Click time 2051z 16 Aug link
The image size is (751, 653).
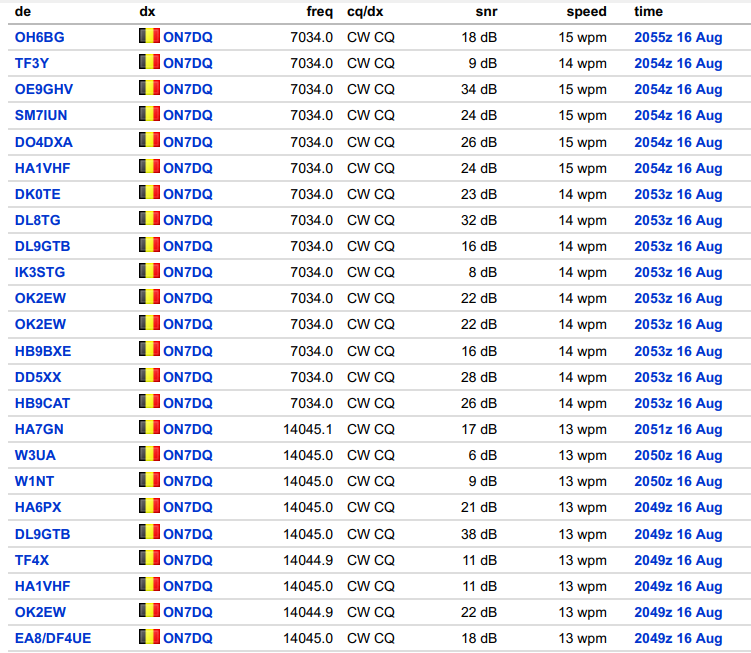tap(678, 429)
